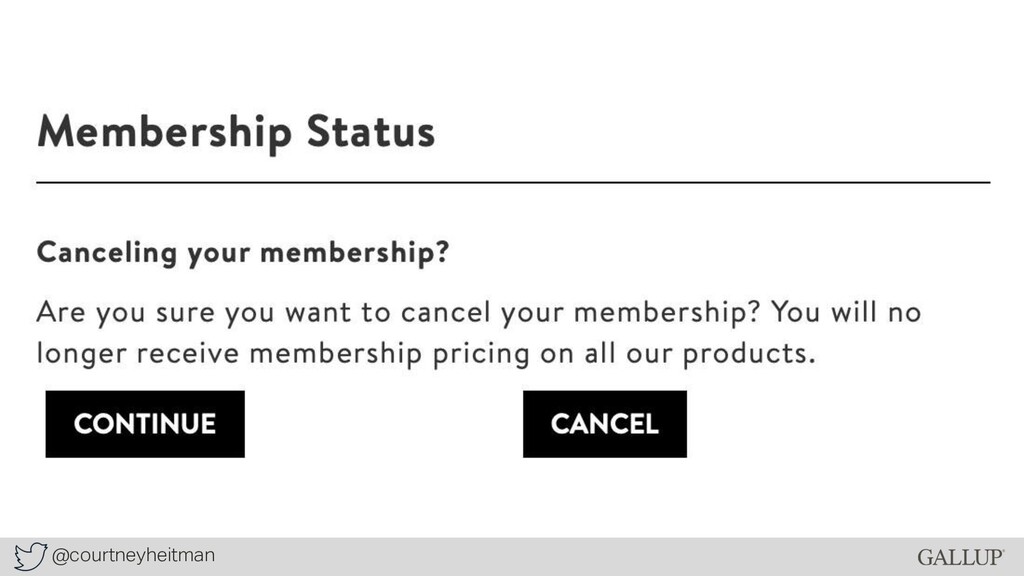Click the "Canceling your membership?" subheading

[x=243, y=253]
